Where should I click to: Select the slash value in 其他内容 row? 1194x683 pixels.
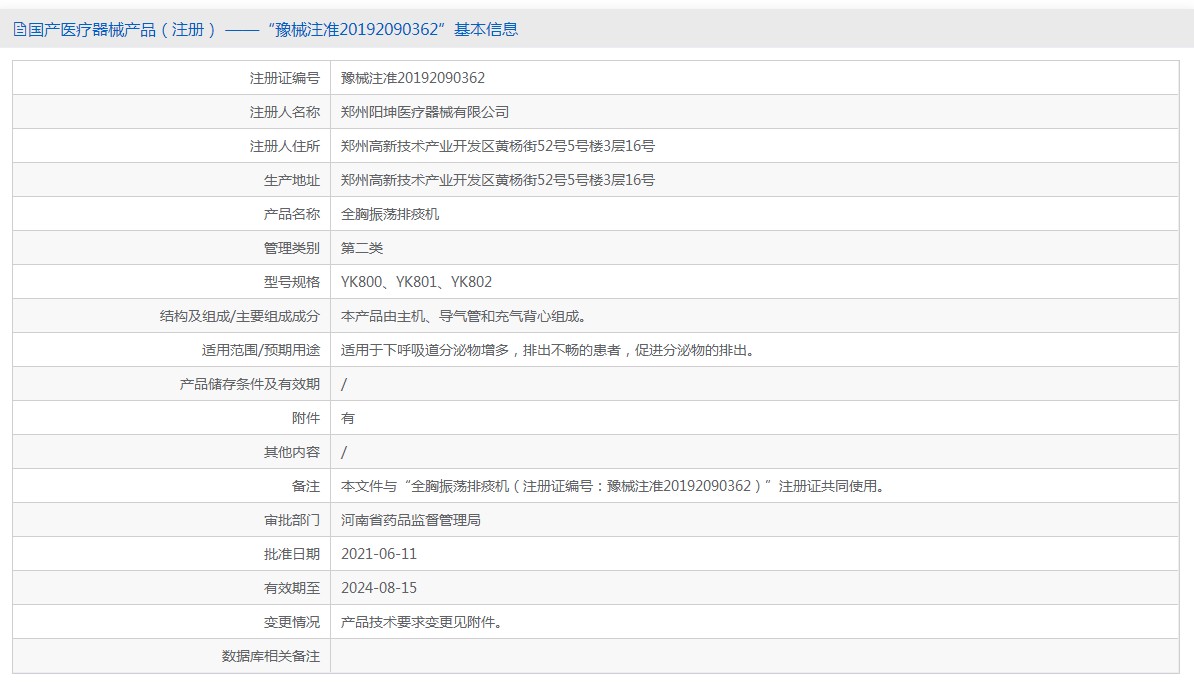(344, 452)
